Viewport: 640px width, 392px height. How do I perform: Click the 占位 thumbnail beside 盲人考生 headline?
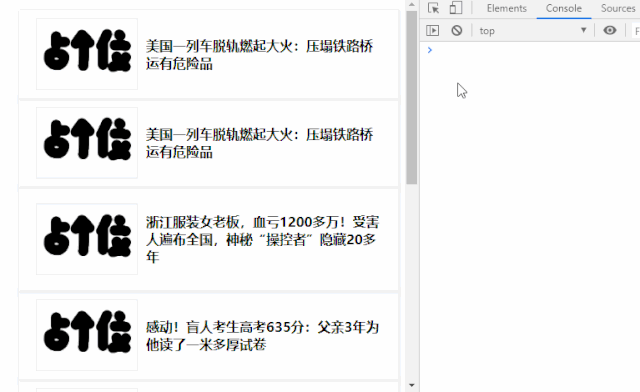(87, 335)
